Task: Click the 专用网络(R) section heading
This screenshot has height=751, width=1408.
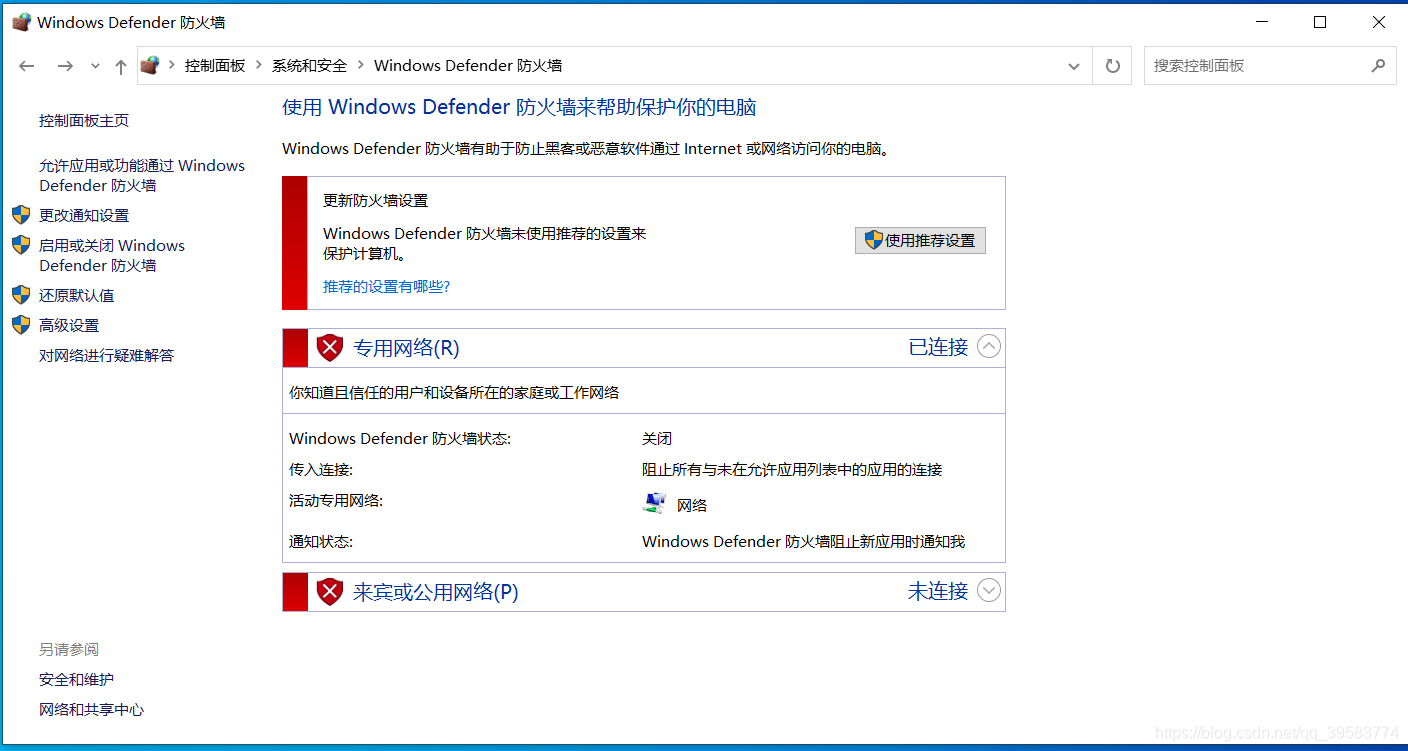Action: click(x=406, y=348)
